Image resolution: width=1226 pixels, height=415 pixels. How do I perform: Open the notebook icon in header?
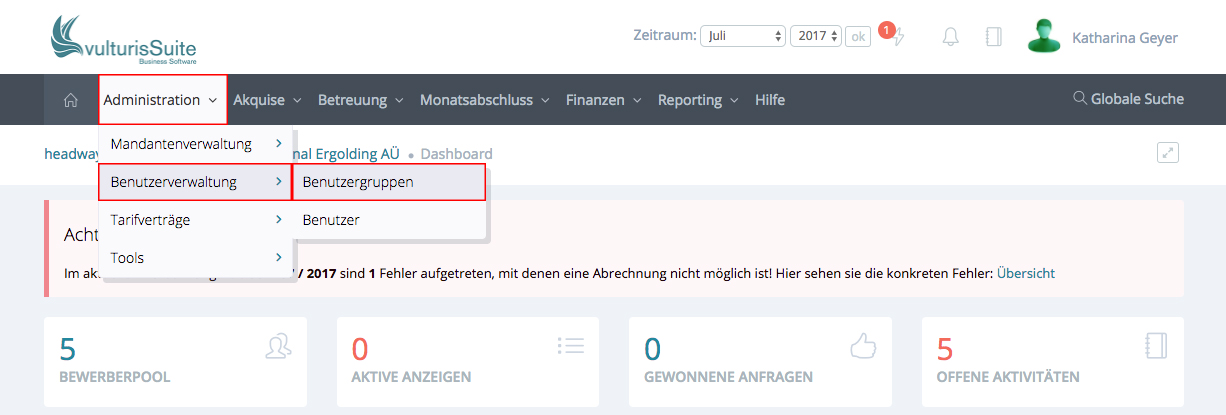[993, 37]
